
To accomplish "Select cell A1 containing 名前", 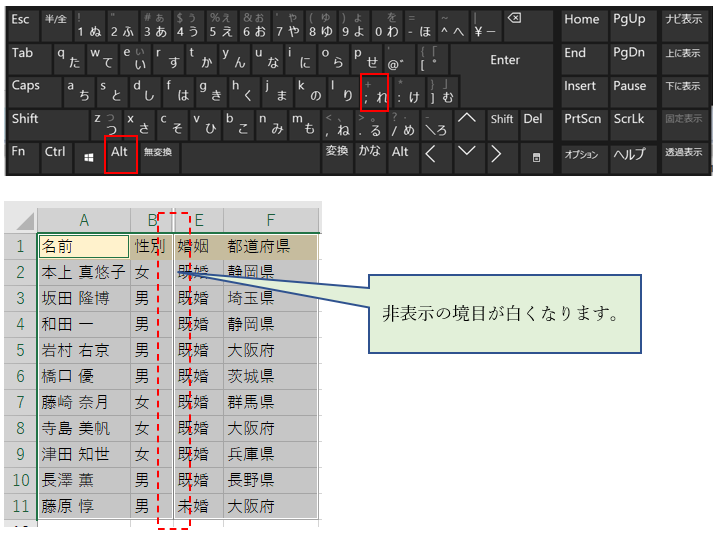I will [83, 246].
